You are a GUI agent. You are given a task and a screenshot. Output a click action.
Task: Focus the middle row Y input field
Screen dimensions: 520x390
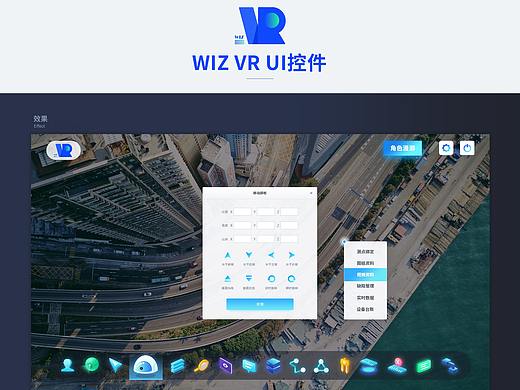266,225
